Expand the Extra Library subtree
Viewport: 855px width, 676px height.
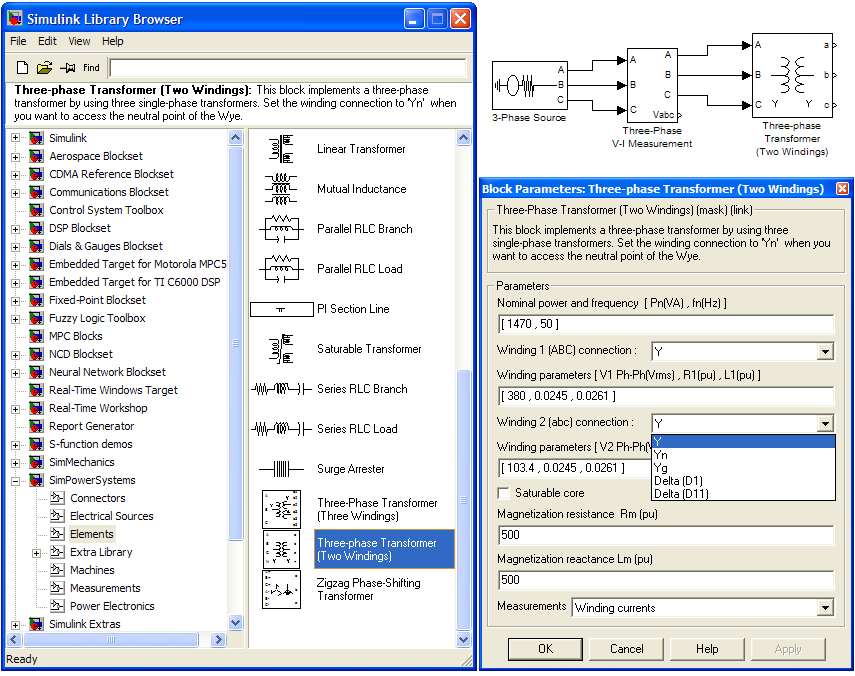(36, 553)
